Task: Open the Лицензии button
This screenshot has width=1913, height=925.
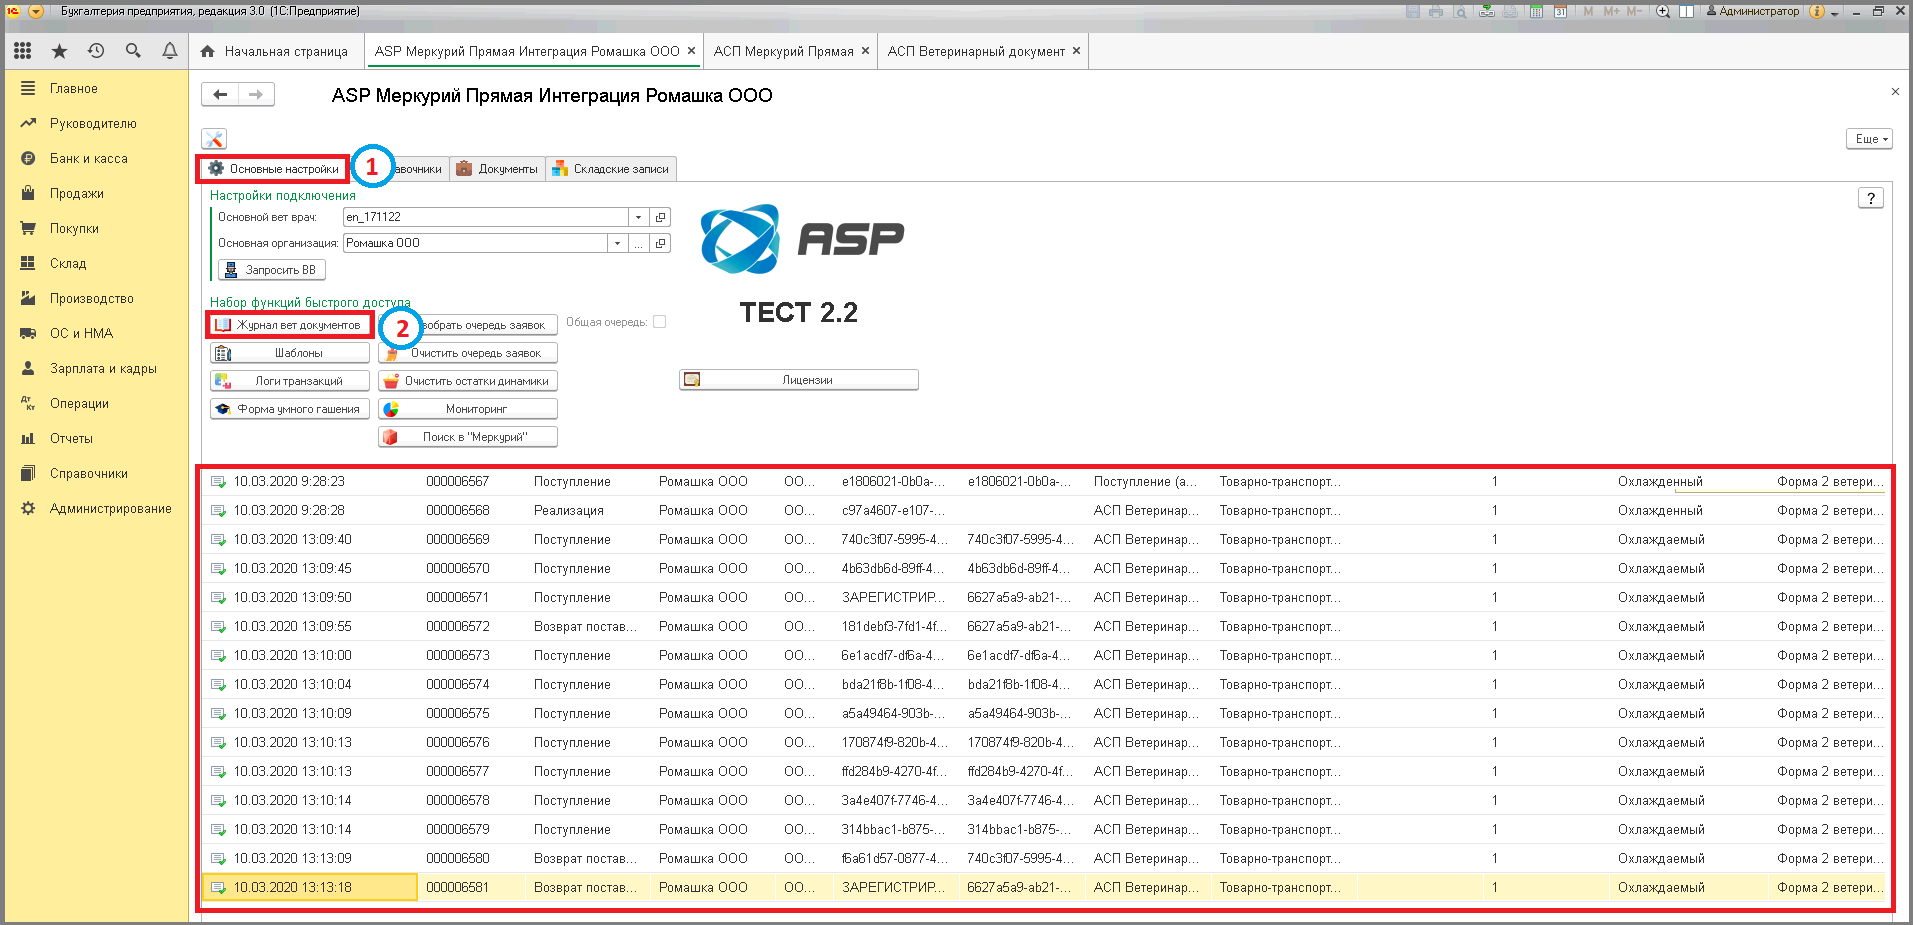Action: coord(799,380)
